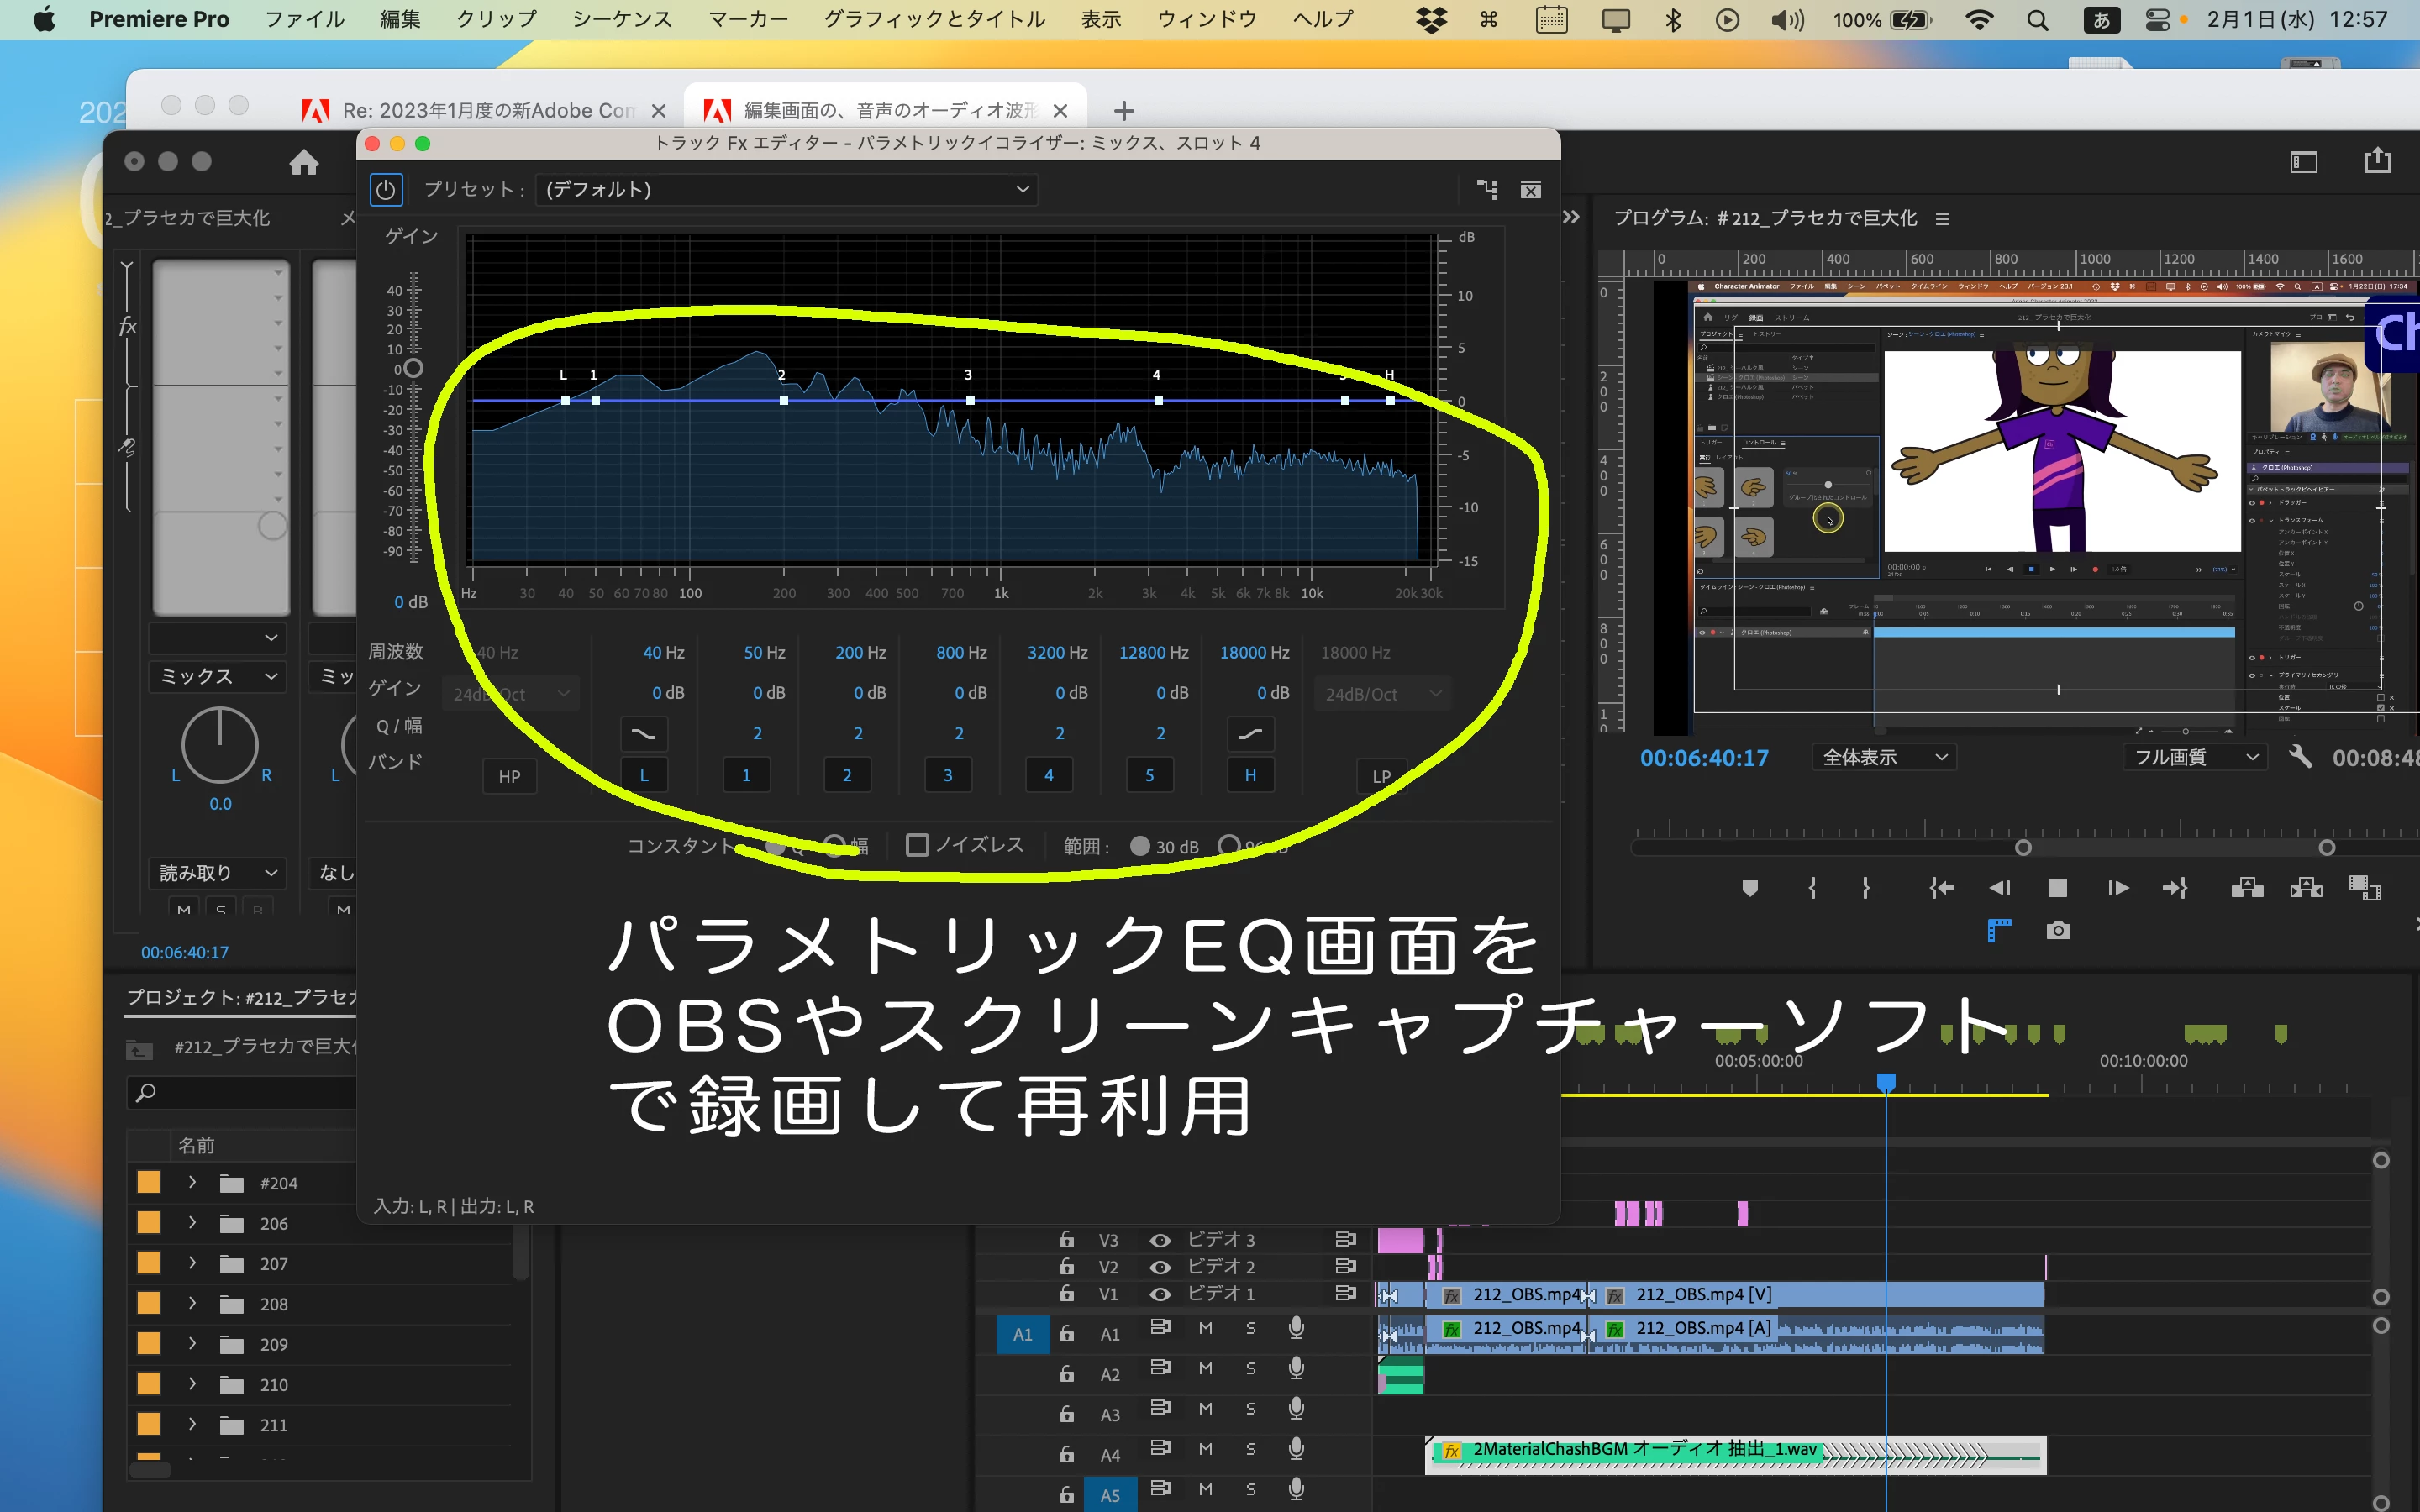Hide the ビデオ 2 track with eye icon
This screenshot has width=2420, height=1512.
coord(1159,1267)
